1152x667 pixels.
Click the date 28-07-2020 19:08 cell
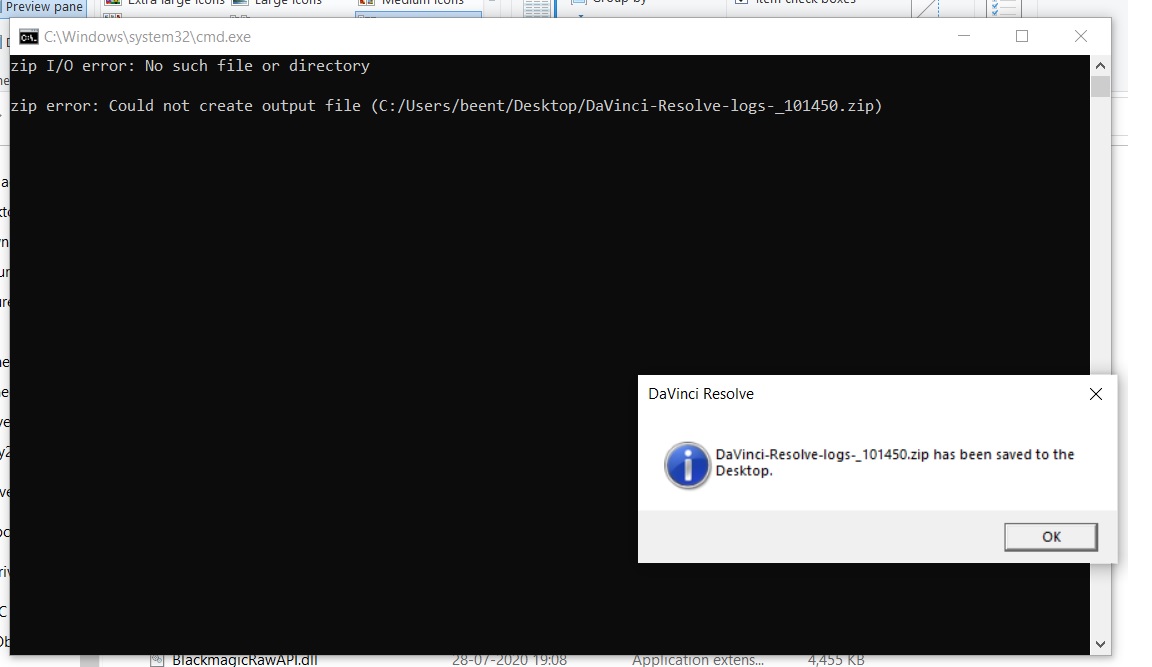(509, 660)
